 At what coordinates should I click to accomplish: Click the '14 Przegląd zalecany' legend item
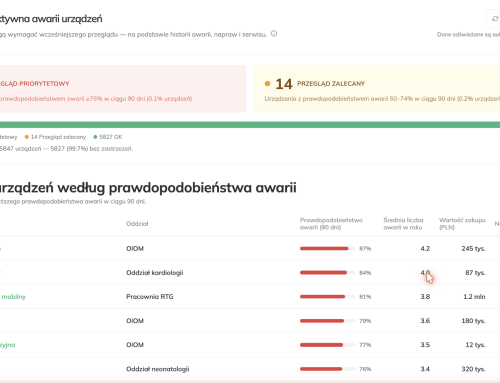[55, 137]
